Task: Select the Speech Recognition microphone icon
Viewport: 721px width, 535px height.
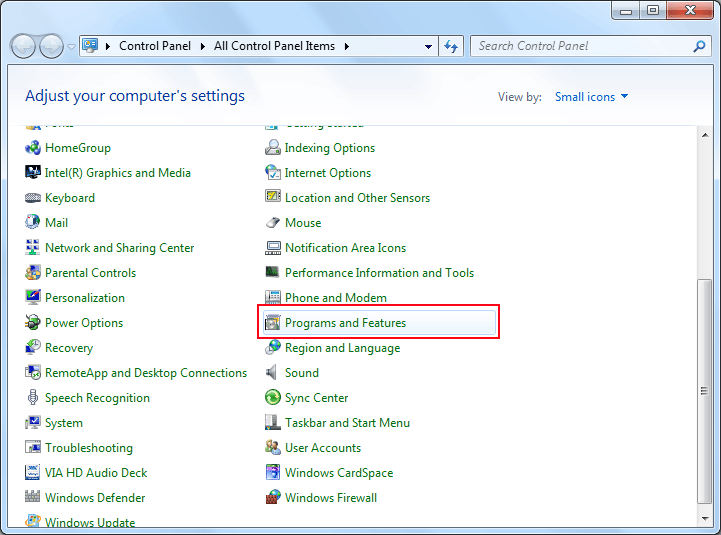Action: point(33,398)
